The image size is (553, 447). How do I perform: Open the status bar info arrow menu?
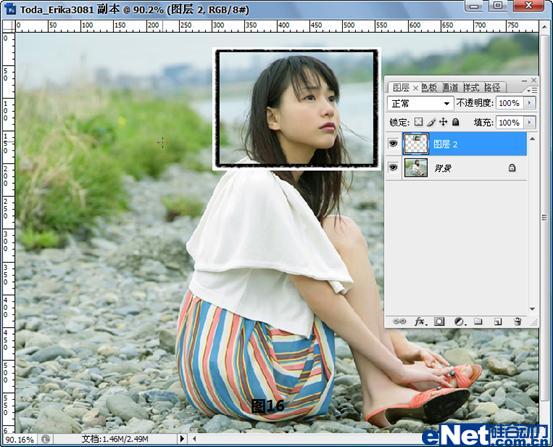[182, 439]
